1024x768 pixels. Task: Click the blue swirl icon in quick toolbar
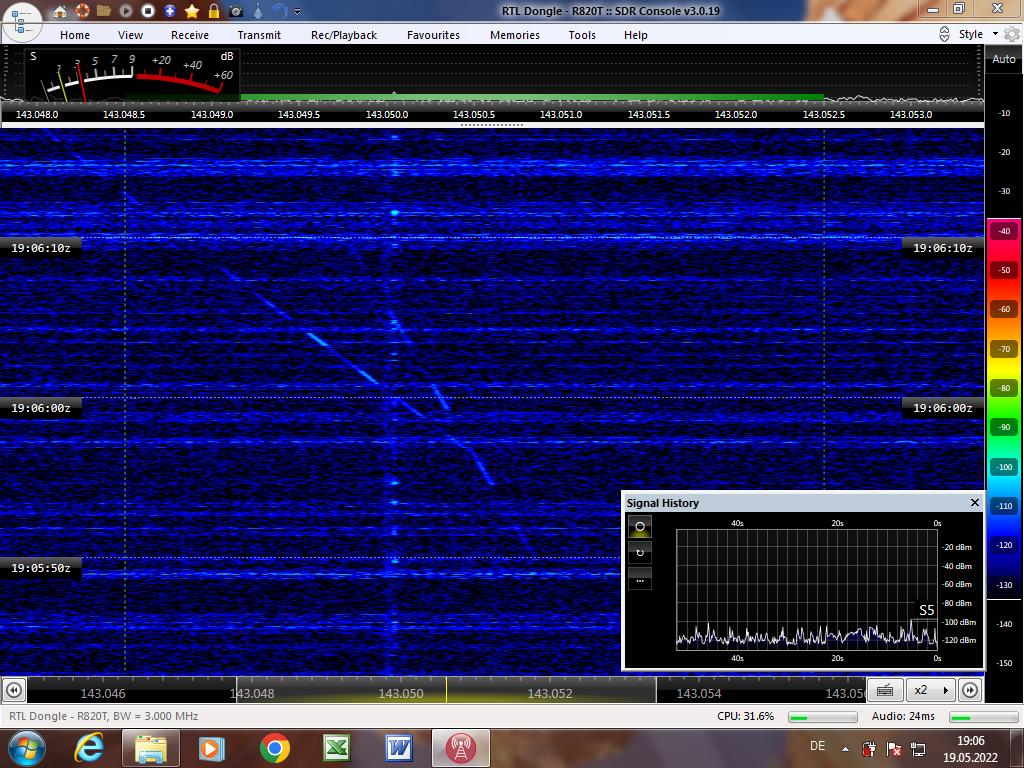(280, 11)
